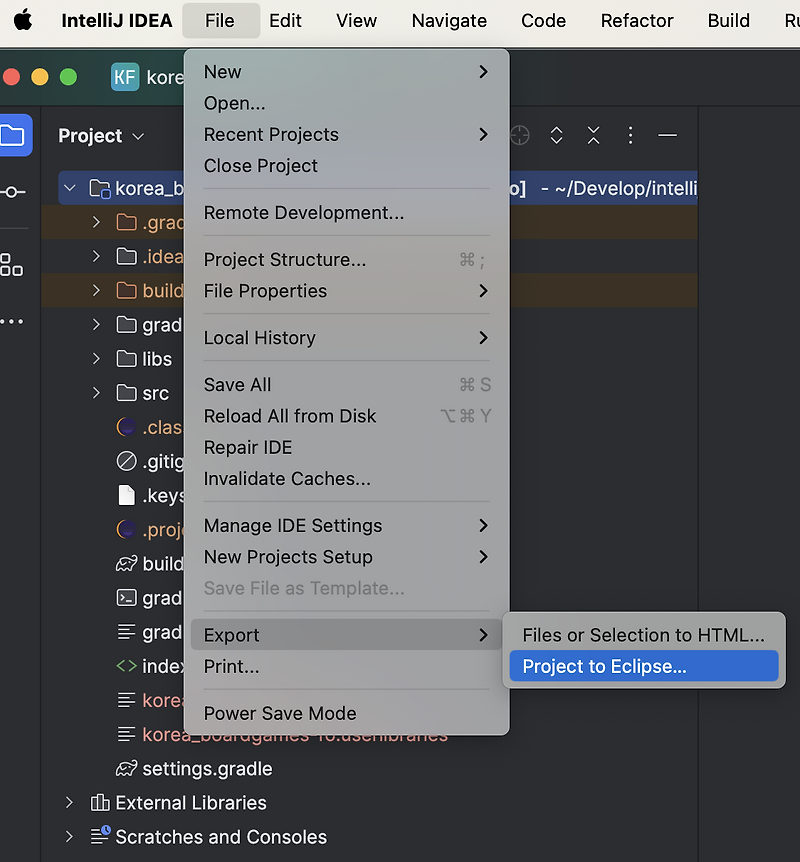Hide the Project panel with minimize icon
Screen dimensions: 800x862
[x=667, y=135]
